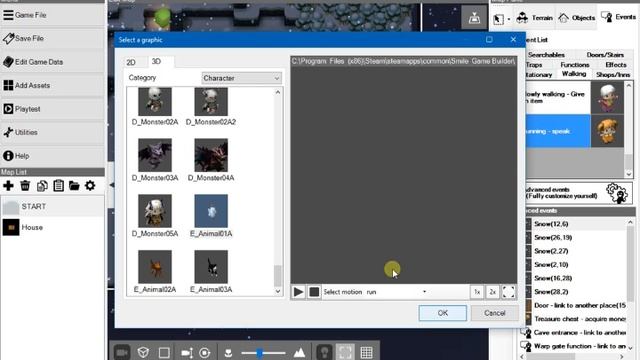Set preview zoom to 1x
Screen dimensions: 640x360
pyautogui.click(x=477, y=292)
